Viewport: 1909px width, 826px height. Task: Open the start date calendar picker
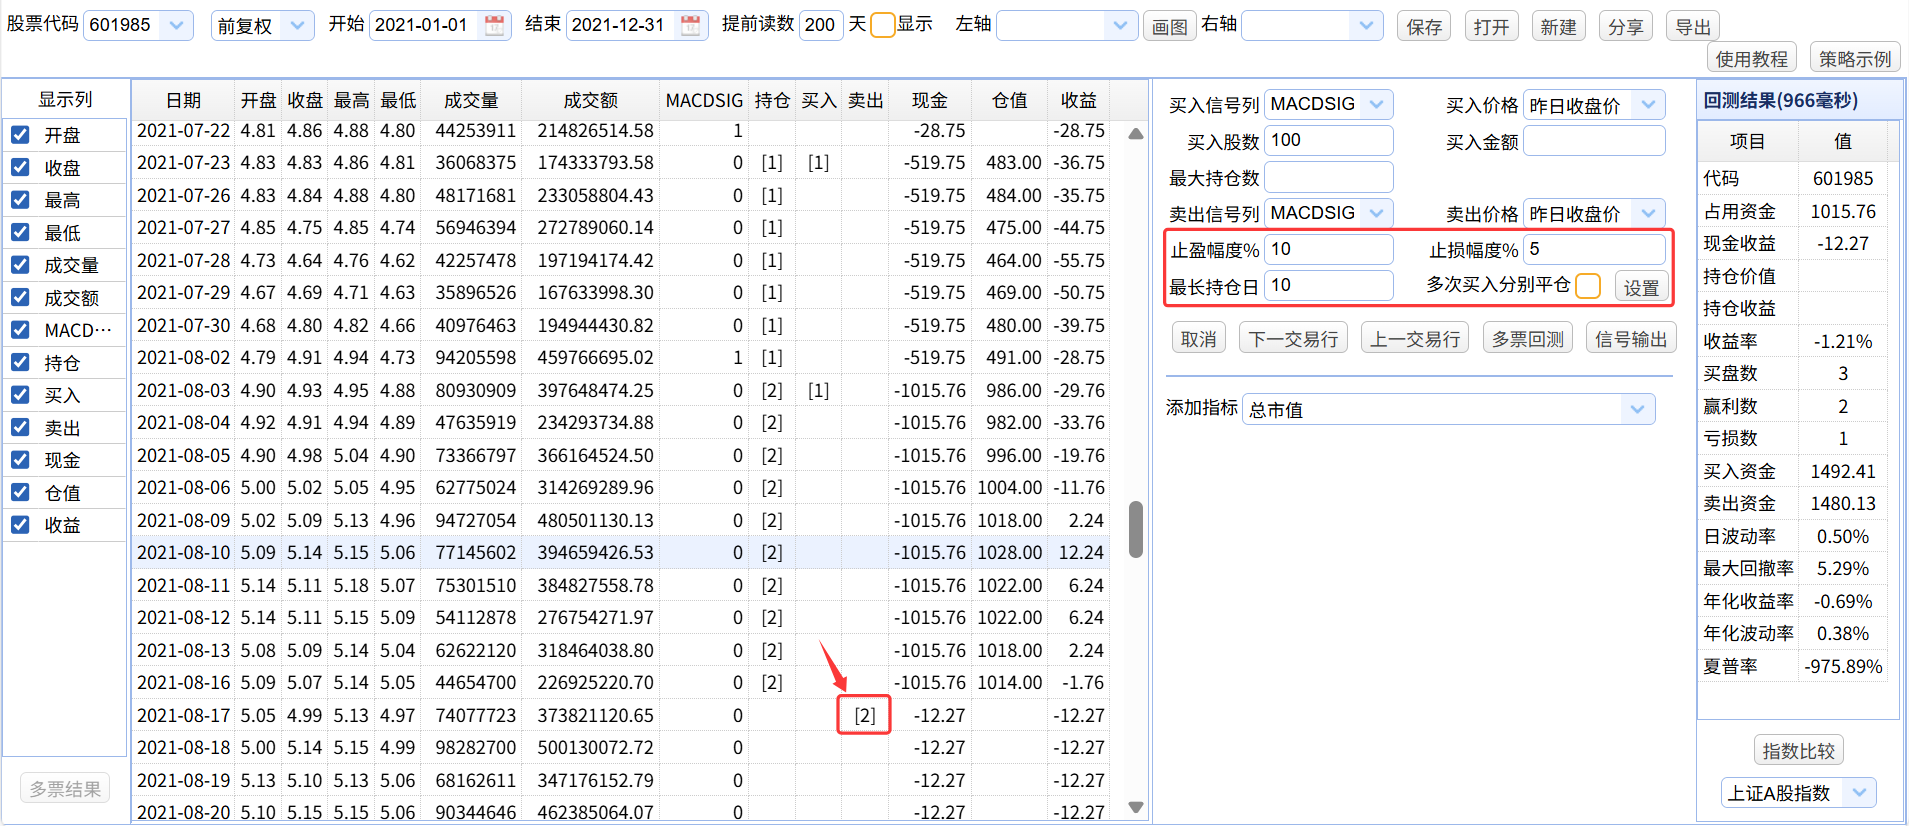click(494, 25)
